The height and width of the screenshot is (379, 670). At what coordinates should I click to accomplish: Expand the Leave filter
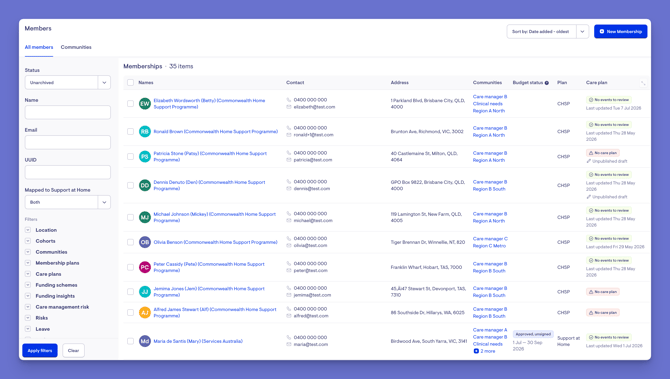(28, 329)
